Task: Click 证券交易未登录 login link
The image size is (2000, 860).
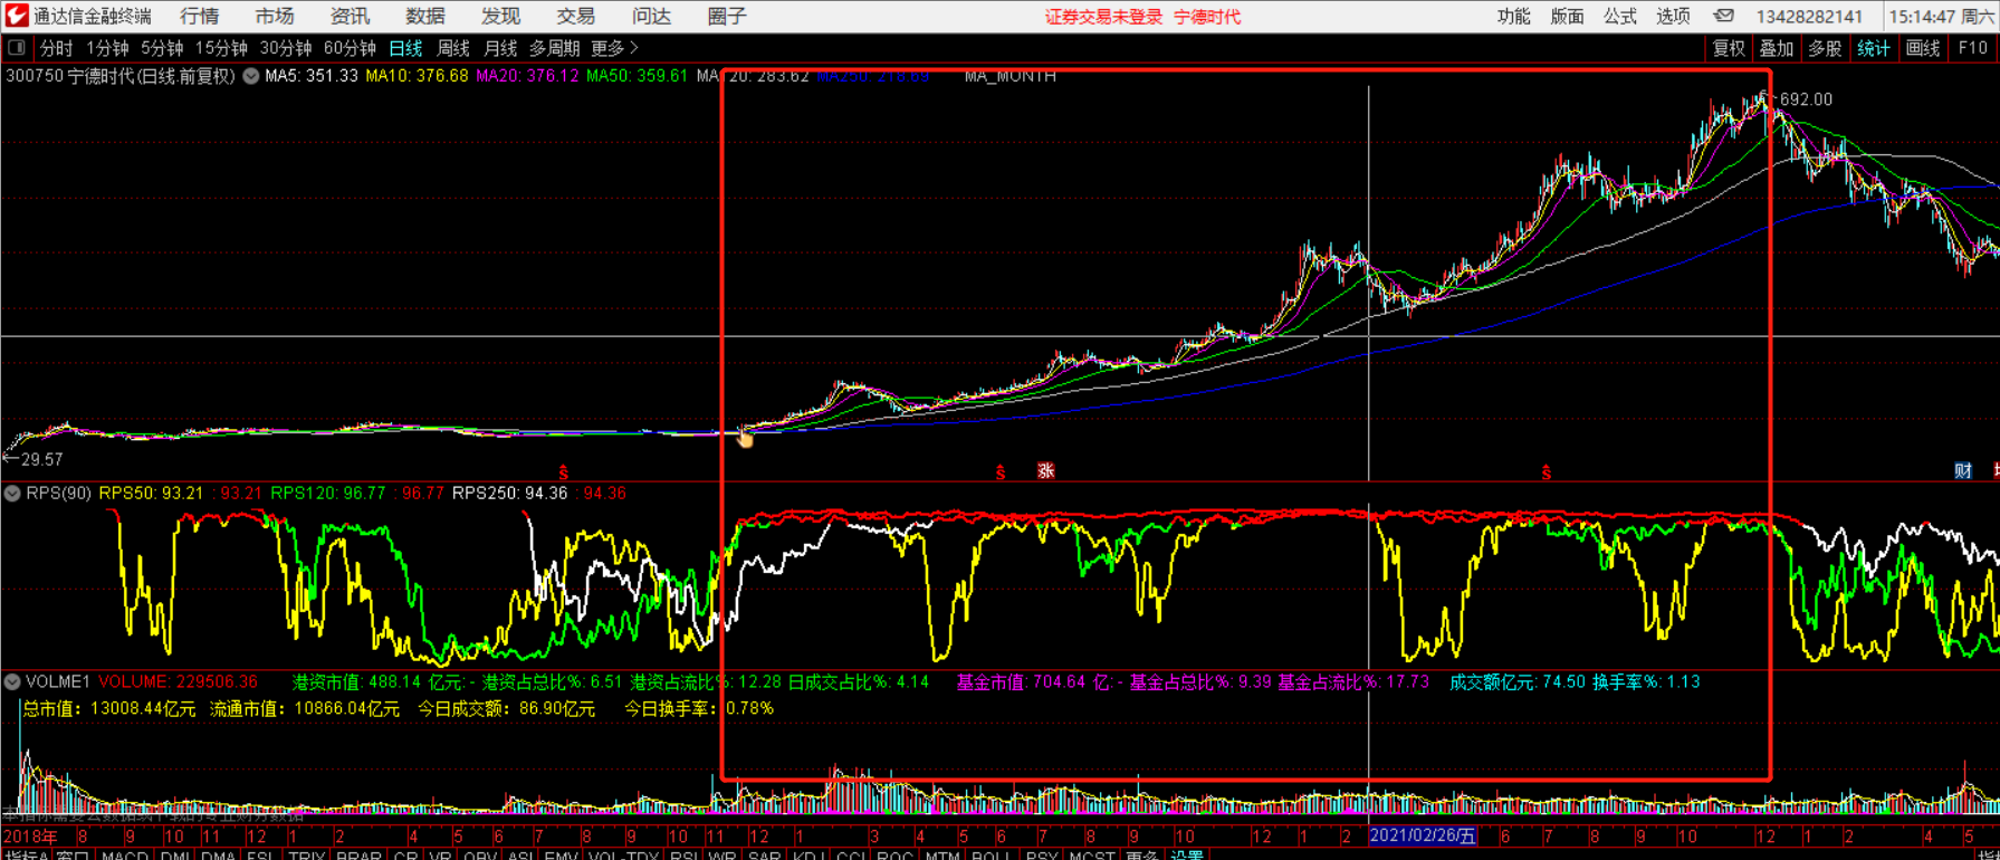Action: click(1103, 17)
